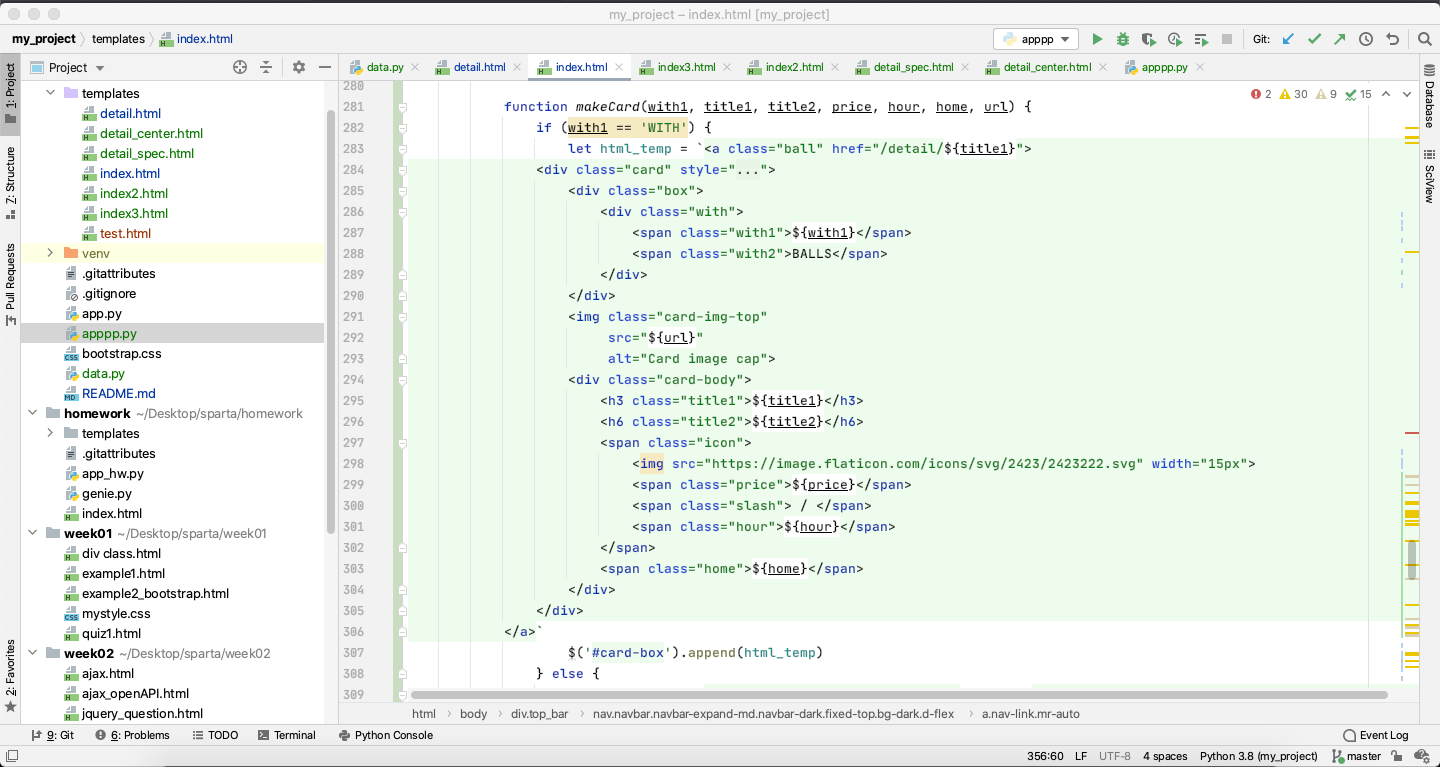Push commits with green Git arrow
The height and width of the screenshot is (767, 1440).
pos(1340,39)
